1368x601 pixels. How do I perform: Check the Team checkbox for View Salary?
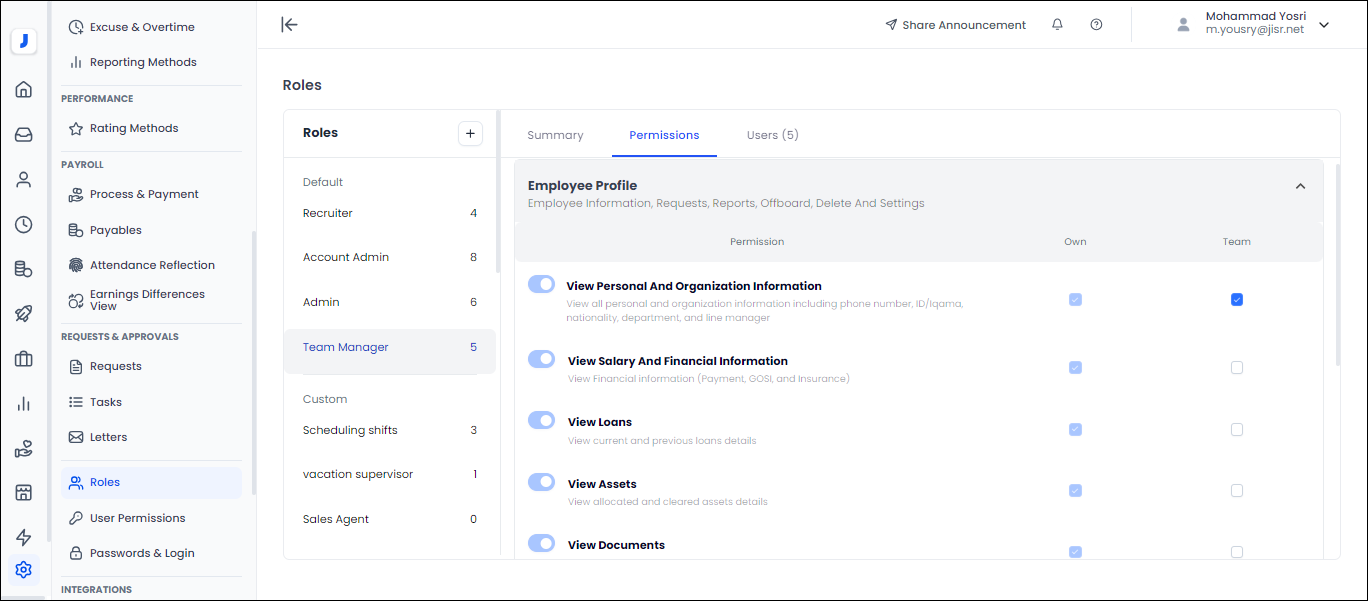tap(1237, 367)
